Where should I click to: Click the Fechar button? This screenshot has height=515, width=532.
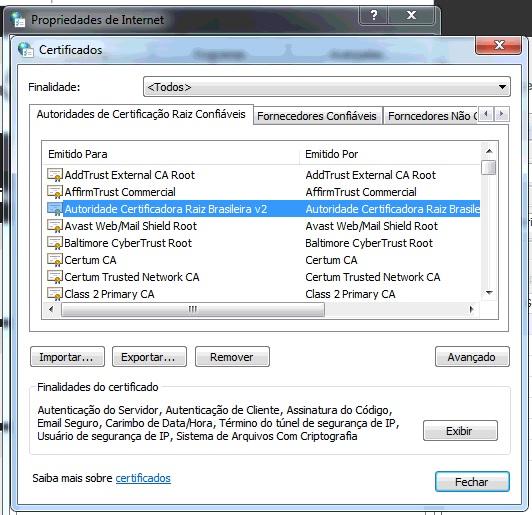472,481
